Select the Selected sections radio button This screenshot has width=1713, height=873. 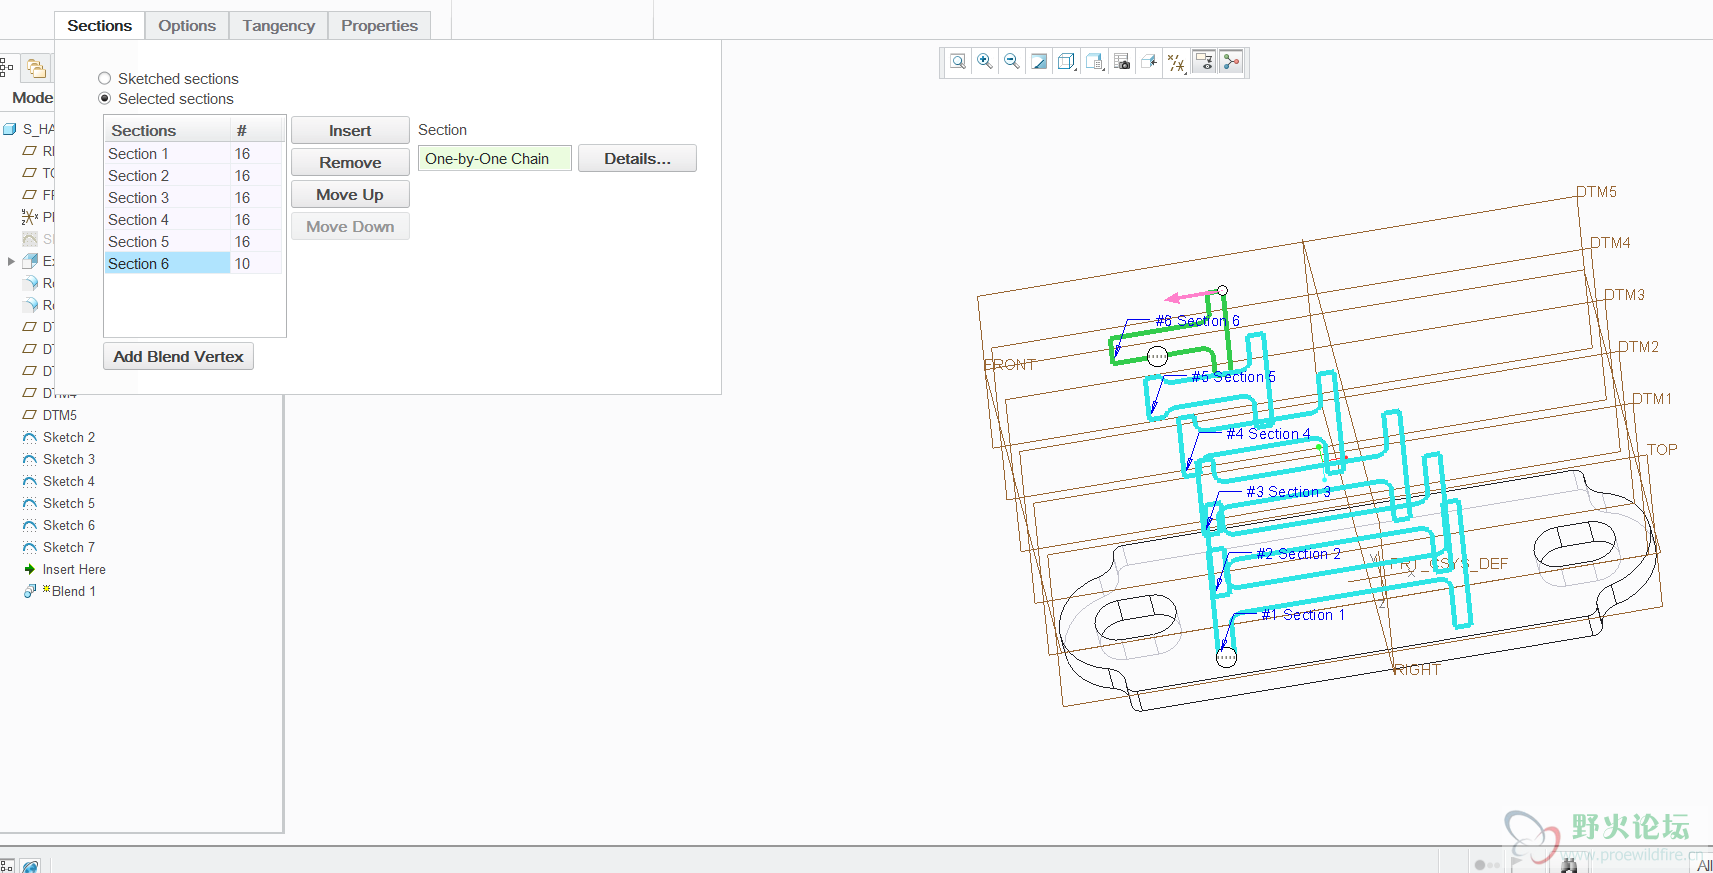104,98
